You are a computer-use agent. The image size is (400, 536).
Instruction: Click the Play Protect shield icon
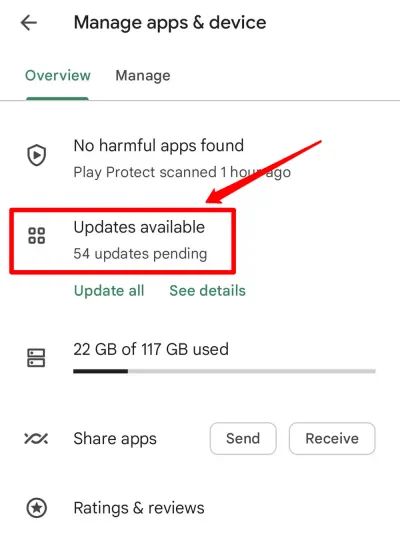click(37, 155)
